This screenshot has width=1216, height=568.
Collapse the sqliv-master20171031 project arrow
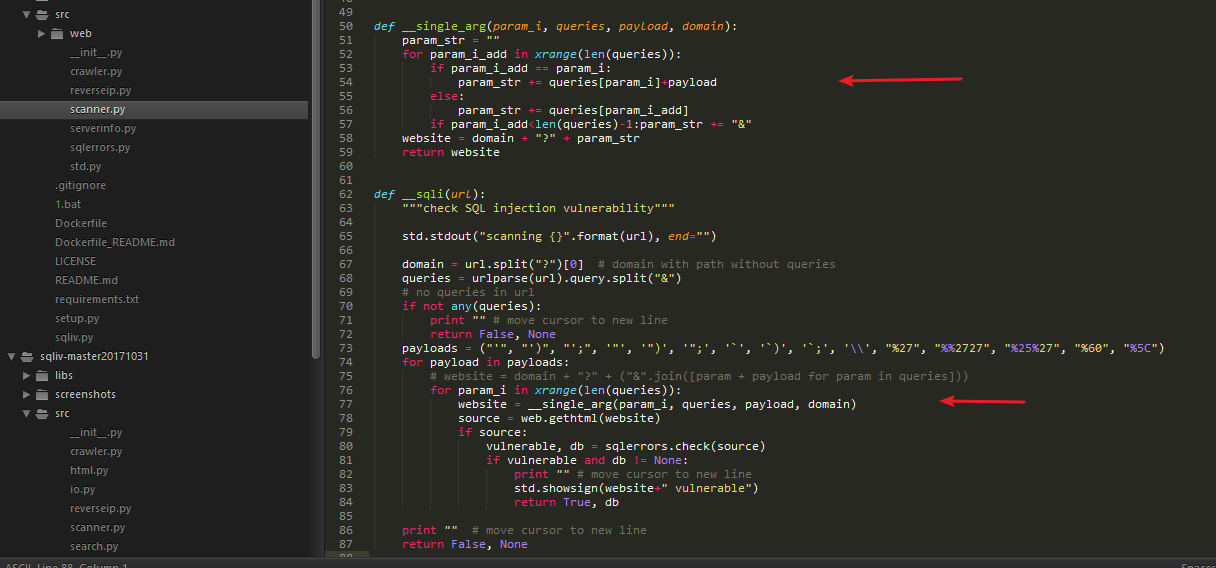coord(10,356)
